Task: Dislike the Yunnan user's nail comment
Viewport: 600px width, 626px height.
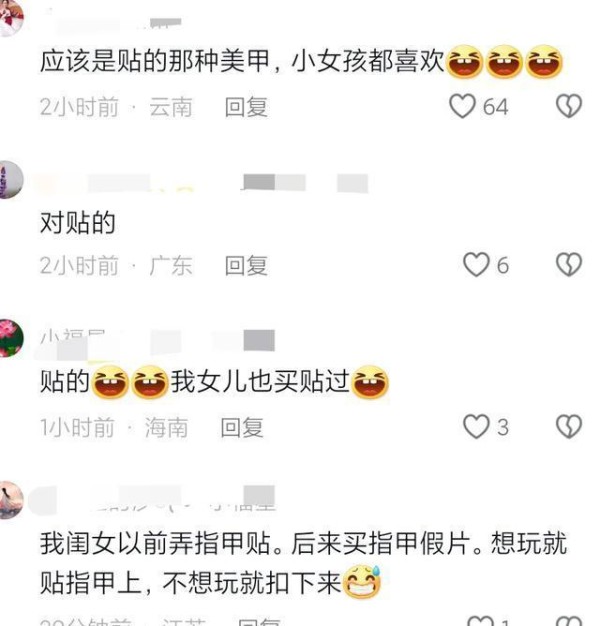Action: (569, 106)
